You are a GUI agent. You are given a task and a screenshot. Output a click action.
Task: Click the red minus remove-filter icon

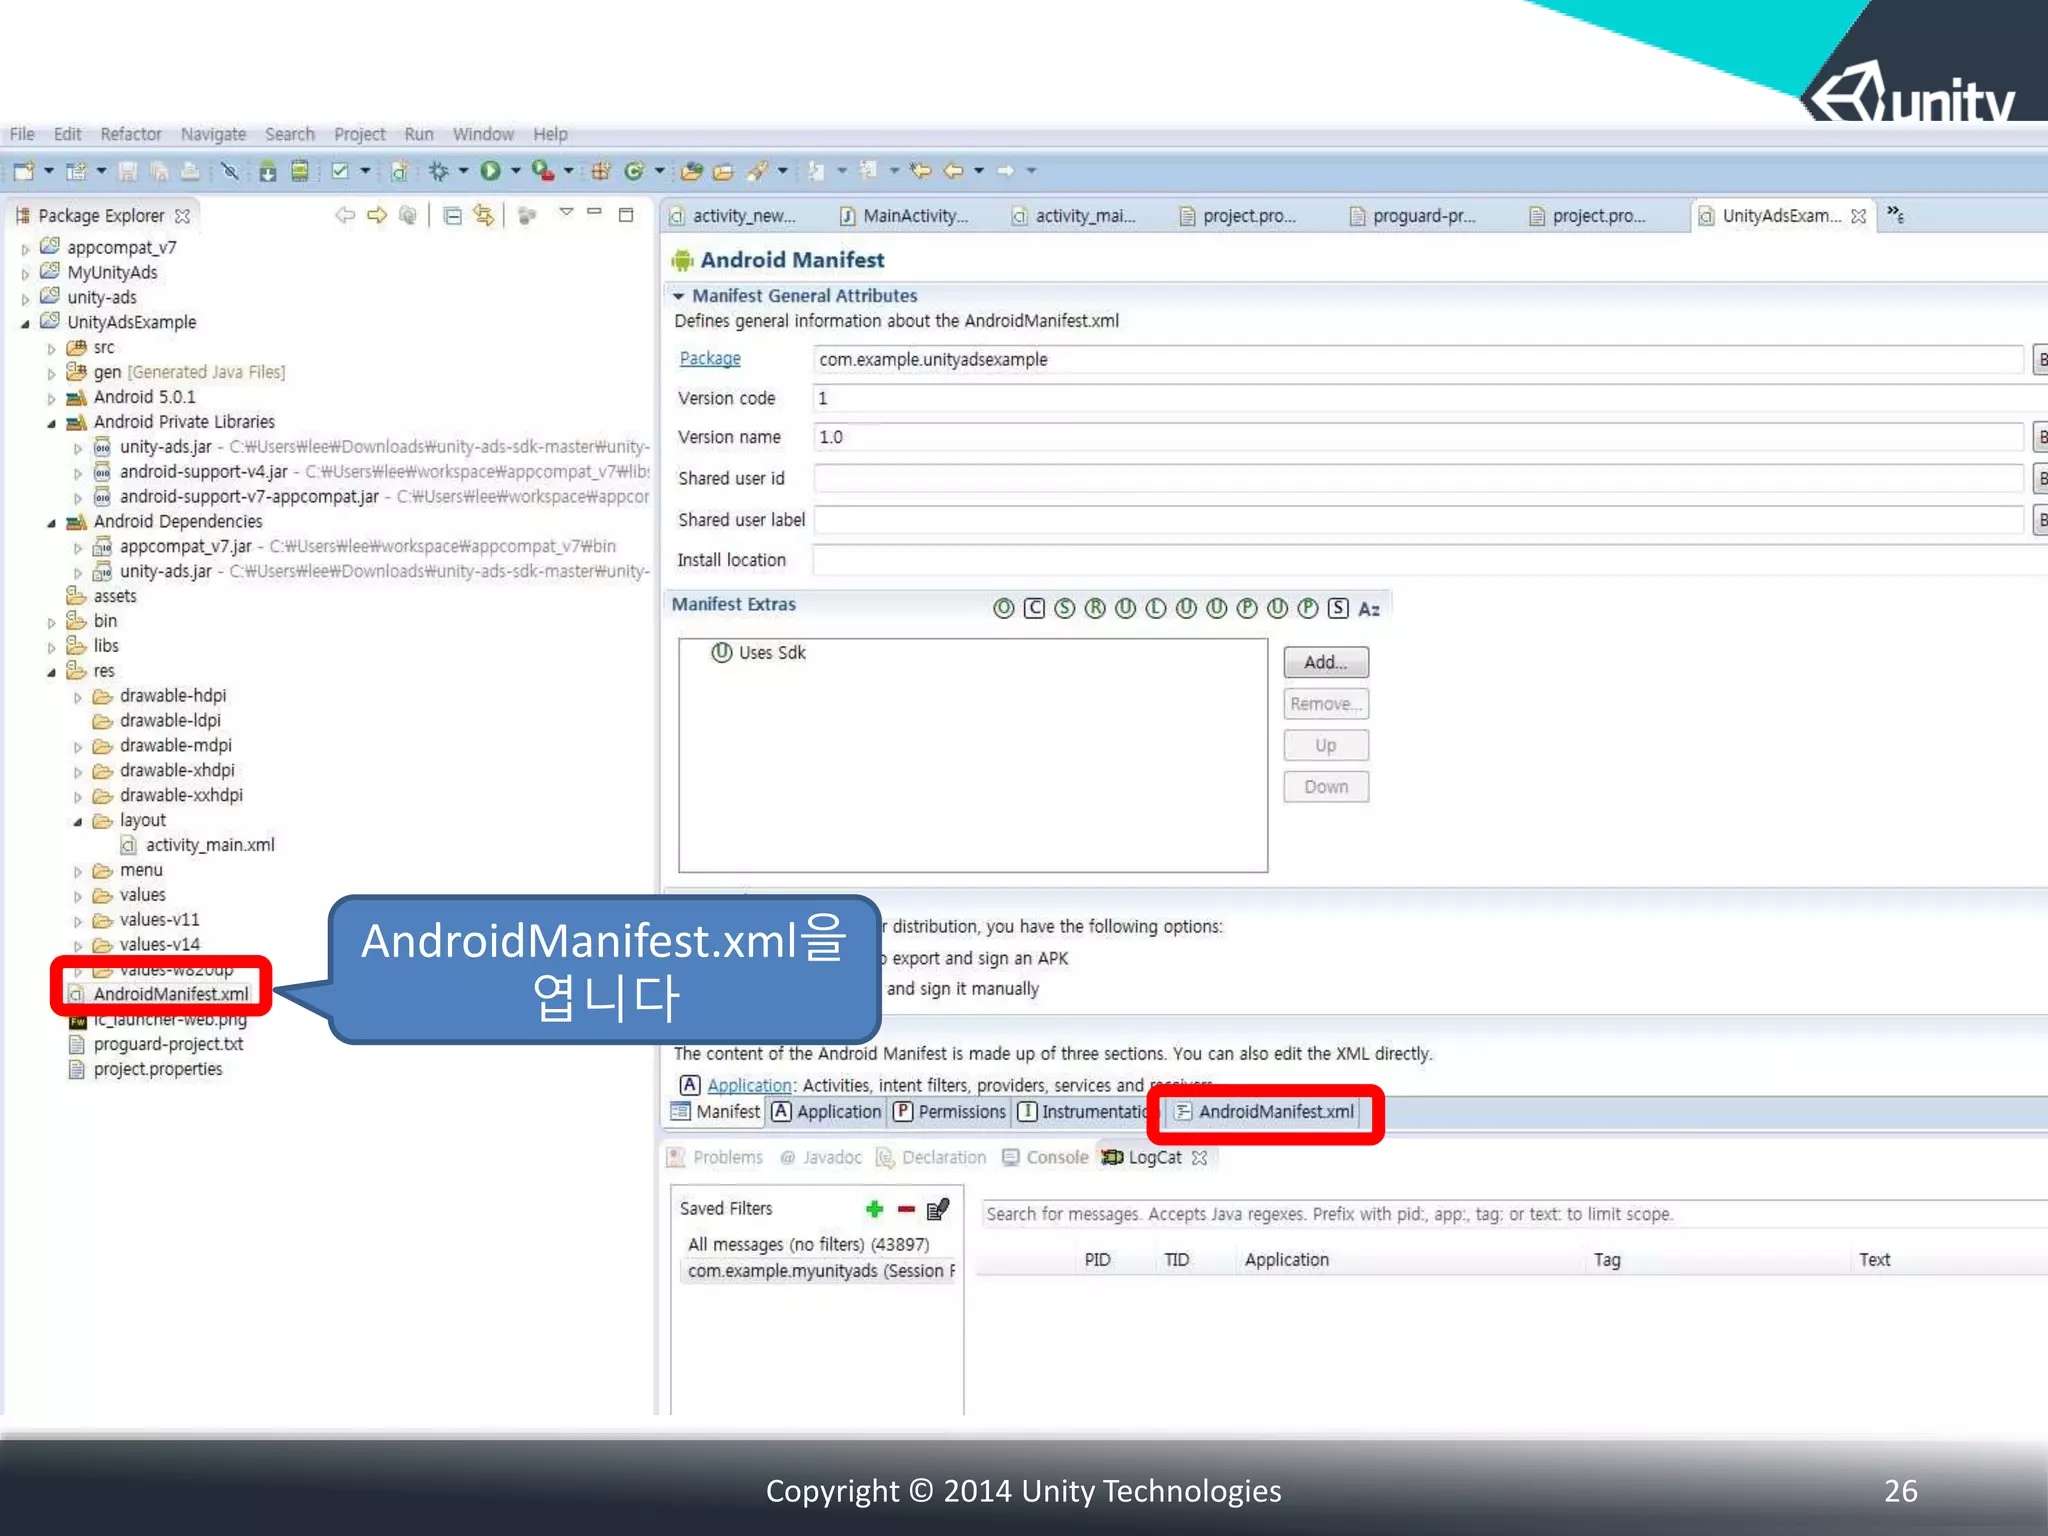click(x=906, y=1209)
